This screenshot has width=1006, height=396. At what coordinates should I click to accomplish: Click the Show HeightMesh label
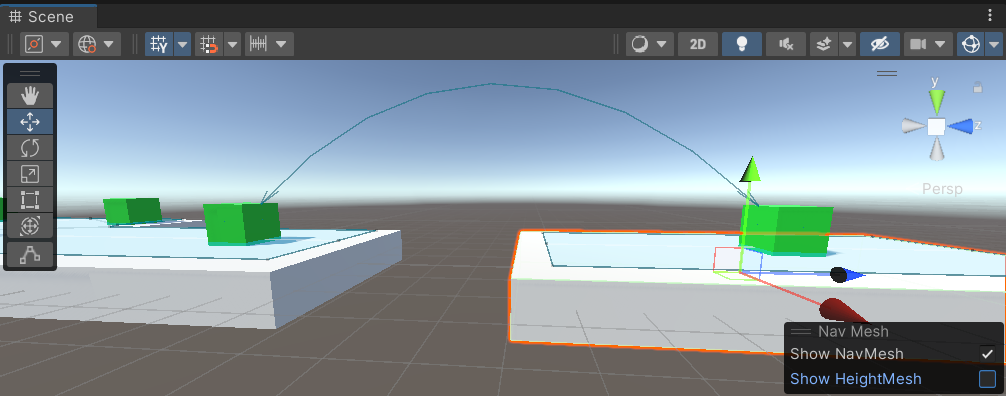856,379
